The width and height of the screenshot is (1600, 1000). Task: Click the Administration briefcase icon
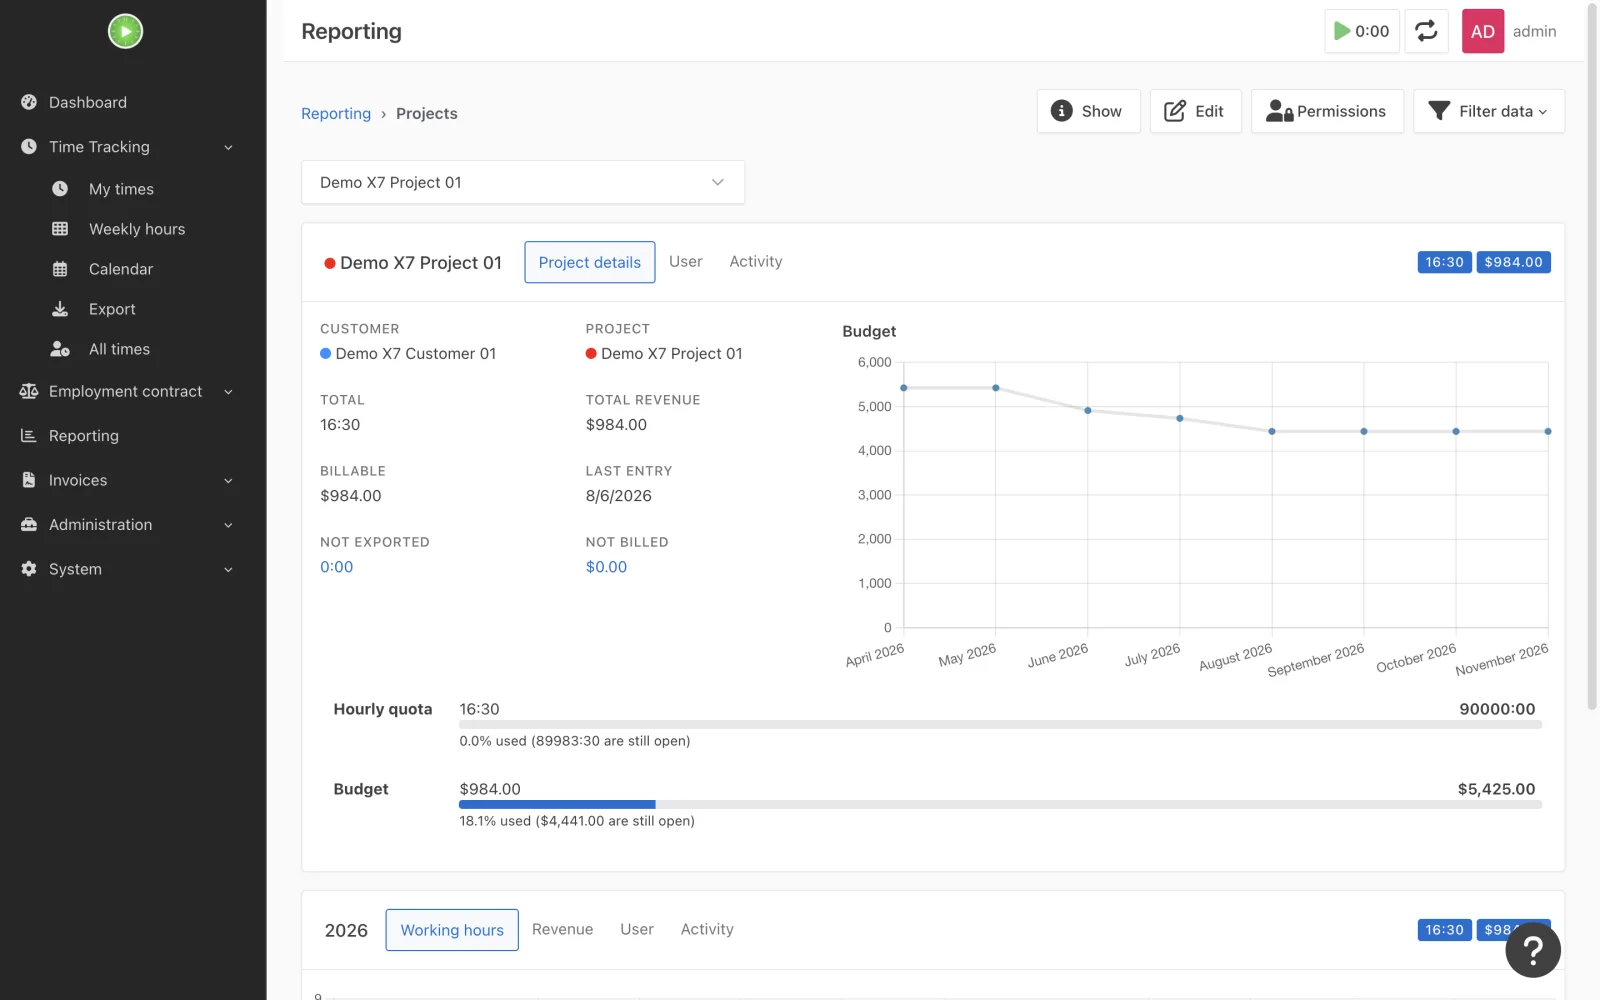[x=29, y=524]
